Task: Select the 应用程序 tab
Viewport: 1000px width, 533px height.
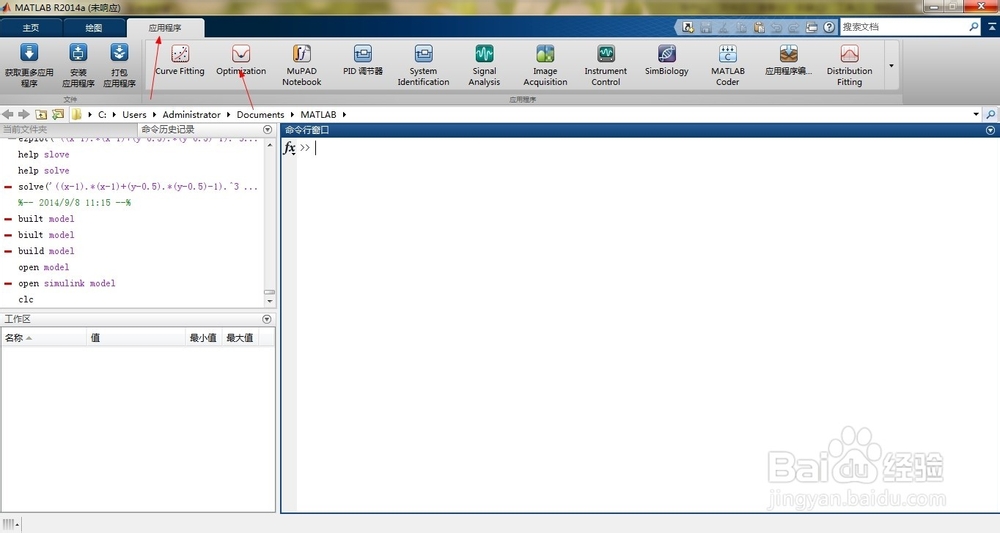Action: [x=165, y=28]
